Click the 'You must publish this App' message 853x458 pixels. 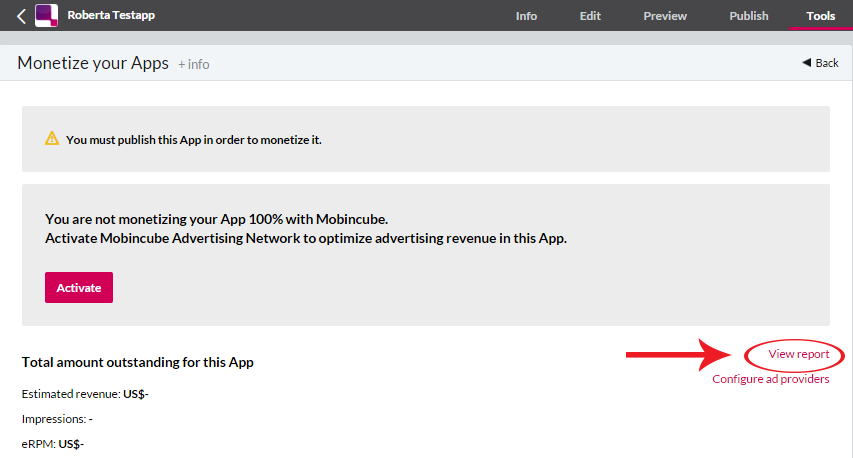[x=194, y=140]
